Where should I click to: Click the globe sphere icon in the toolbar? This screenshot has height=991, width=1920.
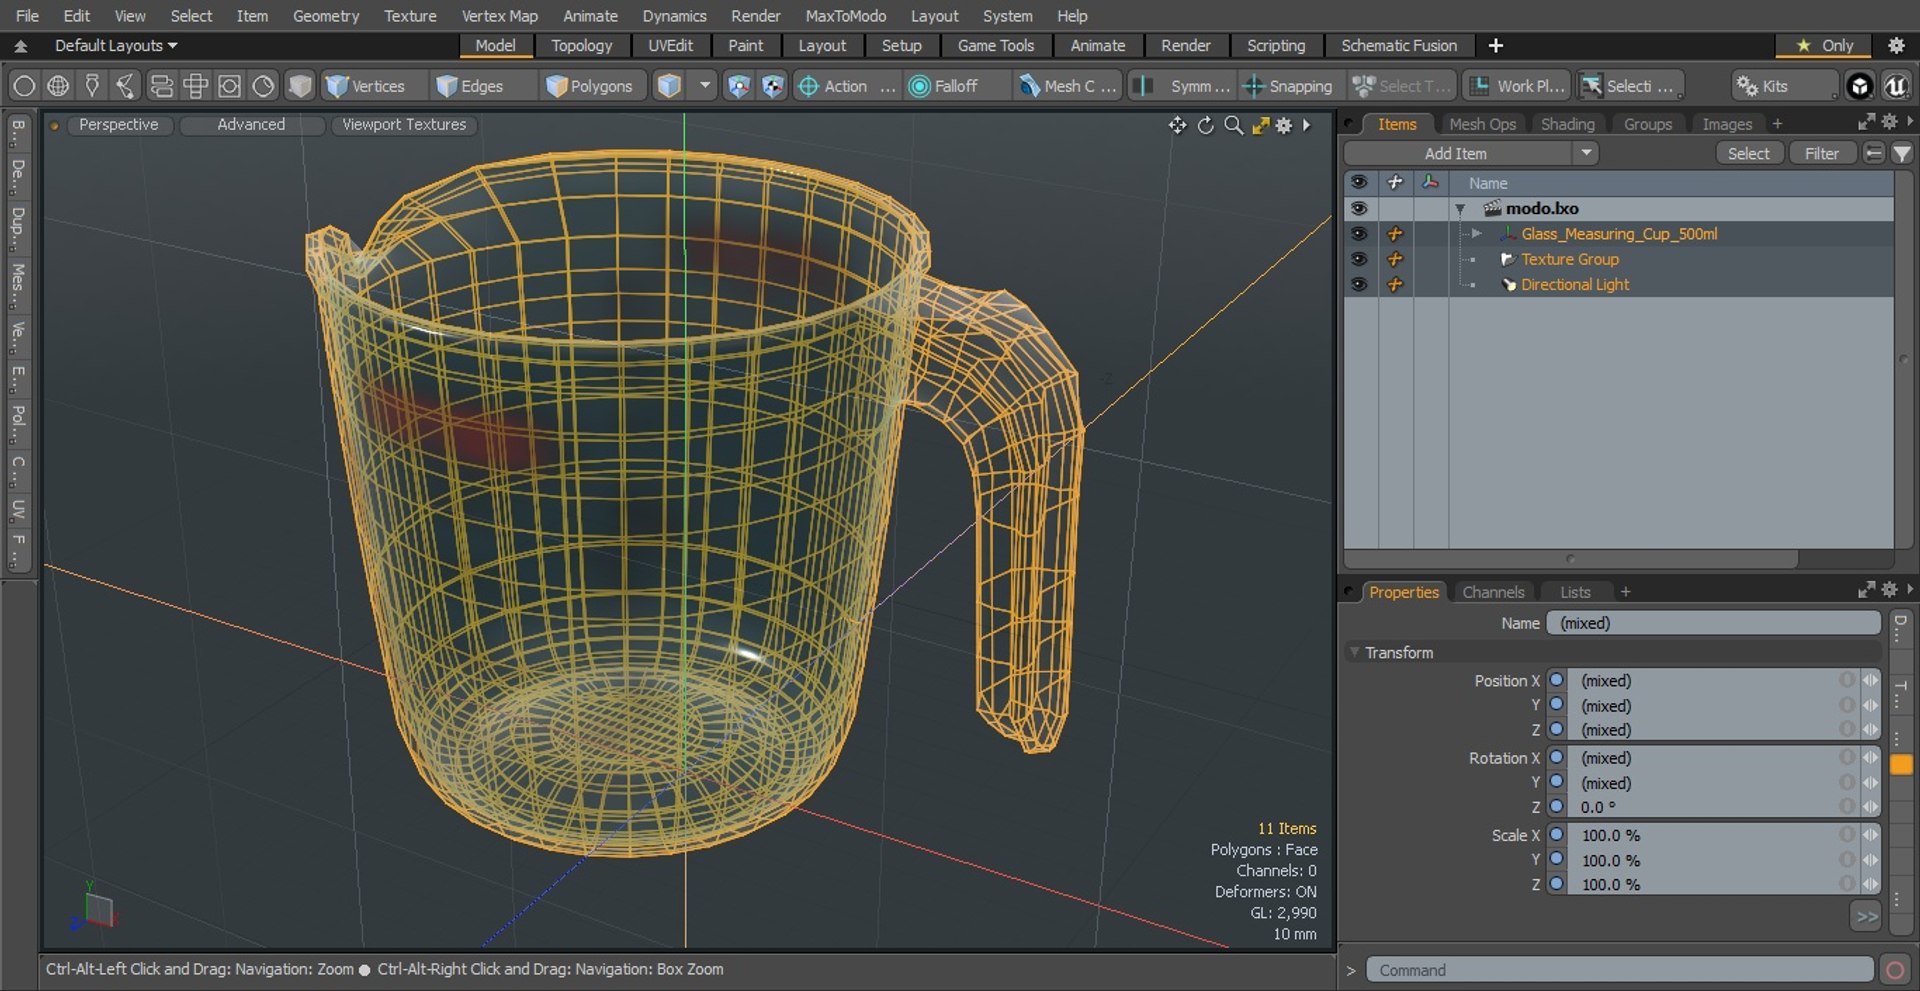coord(58,86)
